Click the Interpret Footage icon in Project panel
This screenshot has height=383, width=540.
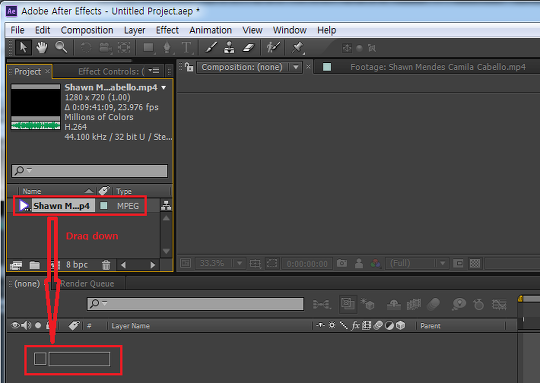[x=16, y=265]
